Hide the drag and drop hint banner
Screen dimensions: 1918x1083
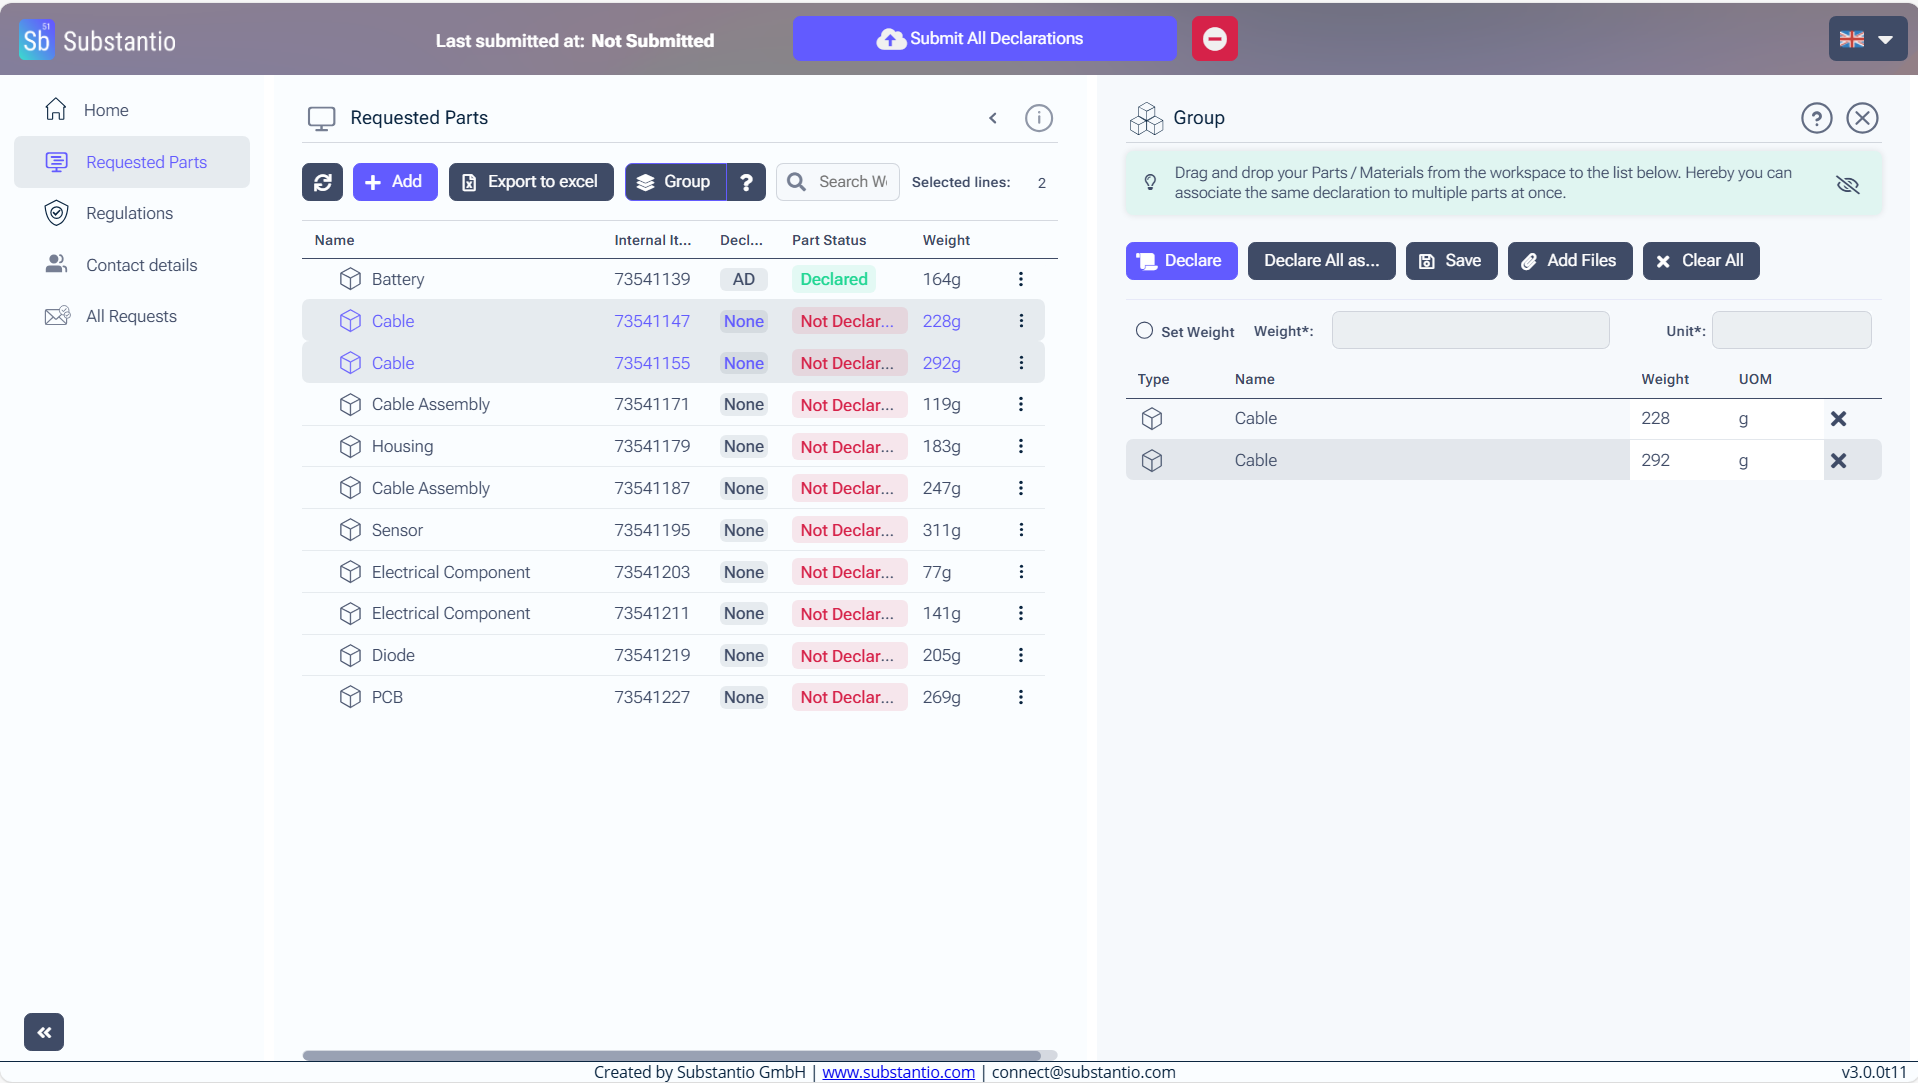(x=1847, y=184)
